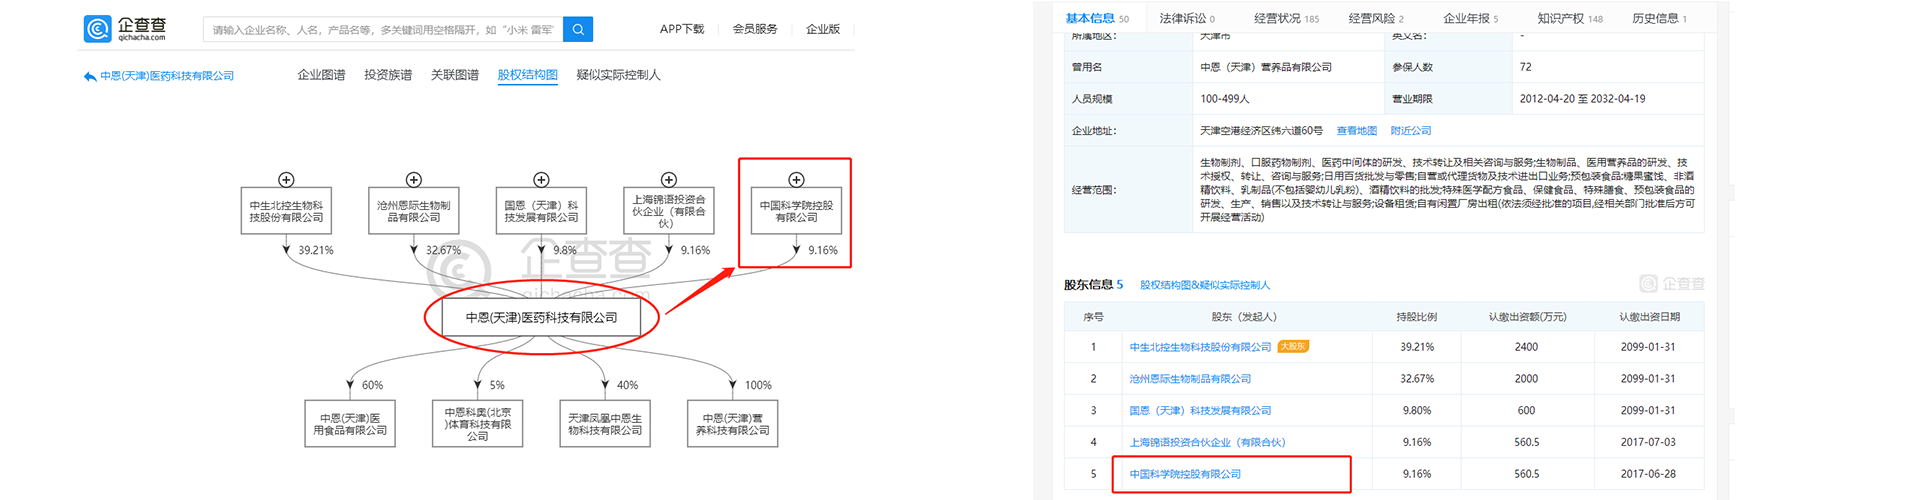
Task: Select the 股权结构图 tab
Action: (x=528, y=75)
